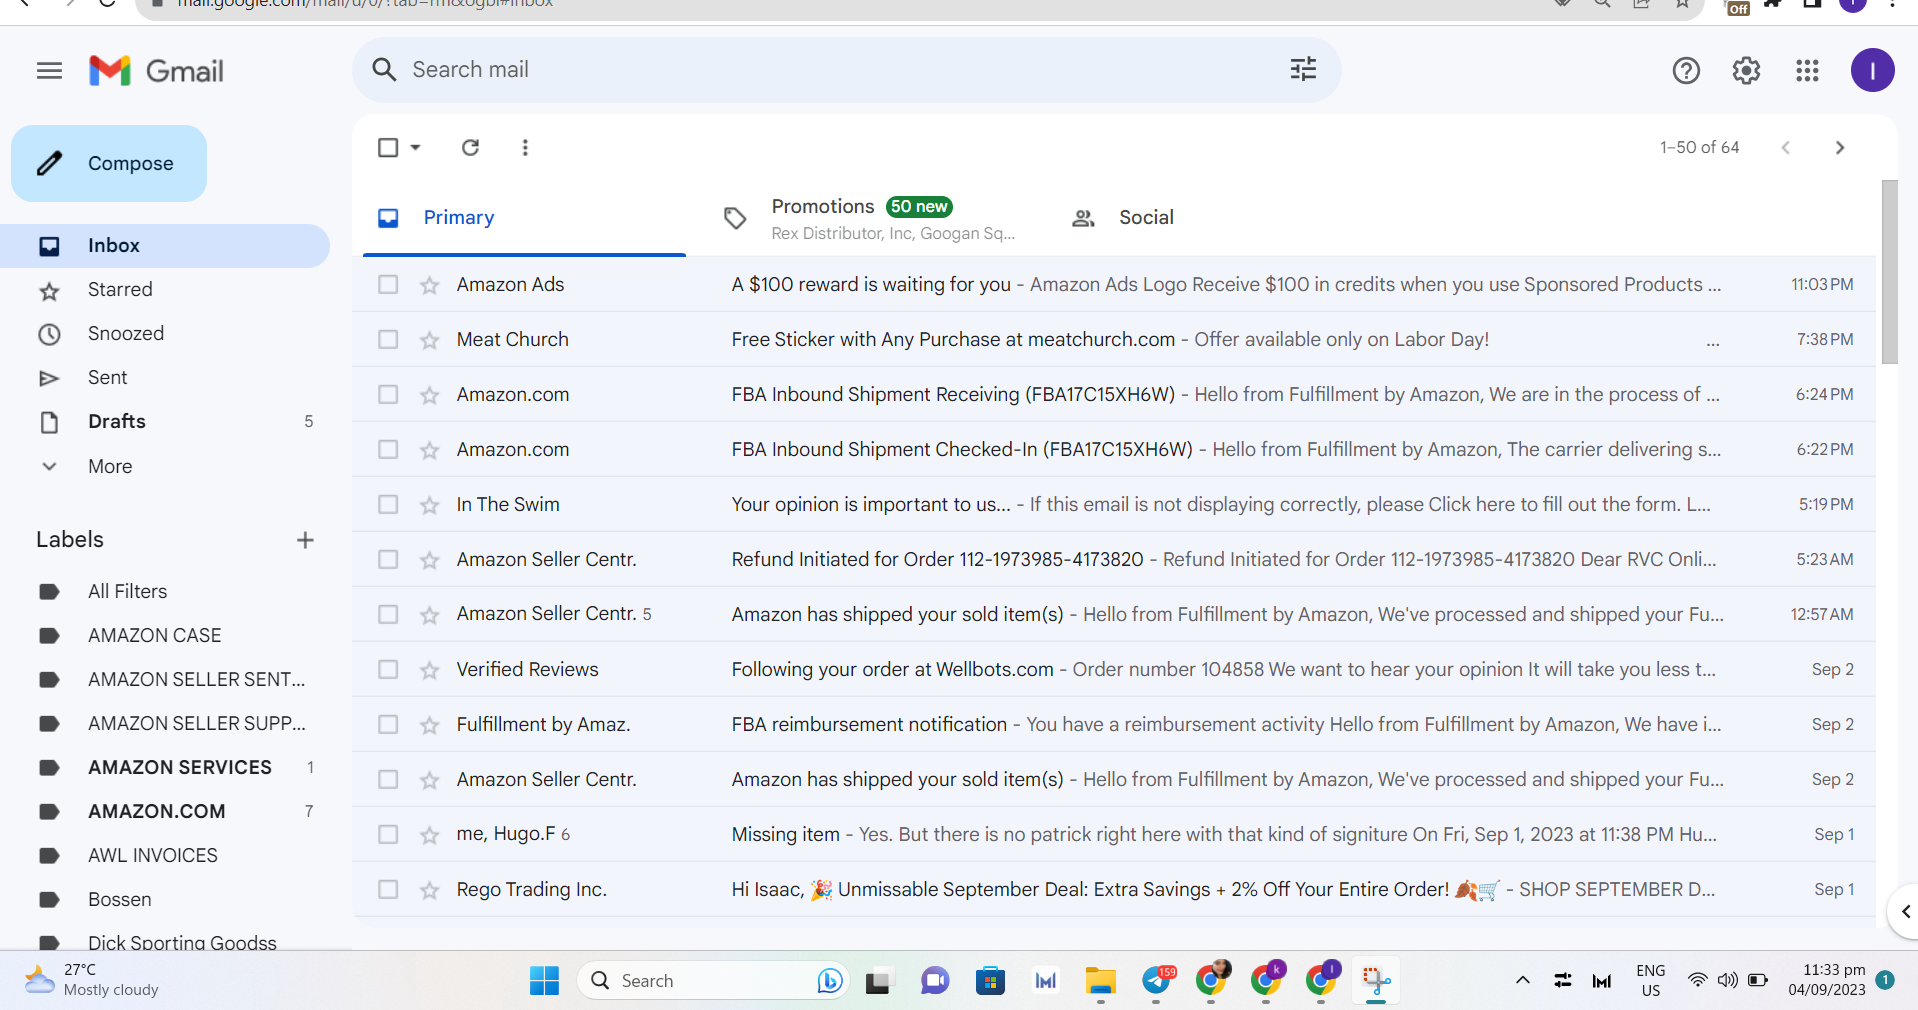Screen dimensions: 1918x1010
Task: Open the taskbar clock and date
Action: click(1826, 980)
